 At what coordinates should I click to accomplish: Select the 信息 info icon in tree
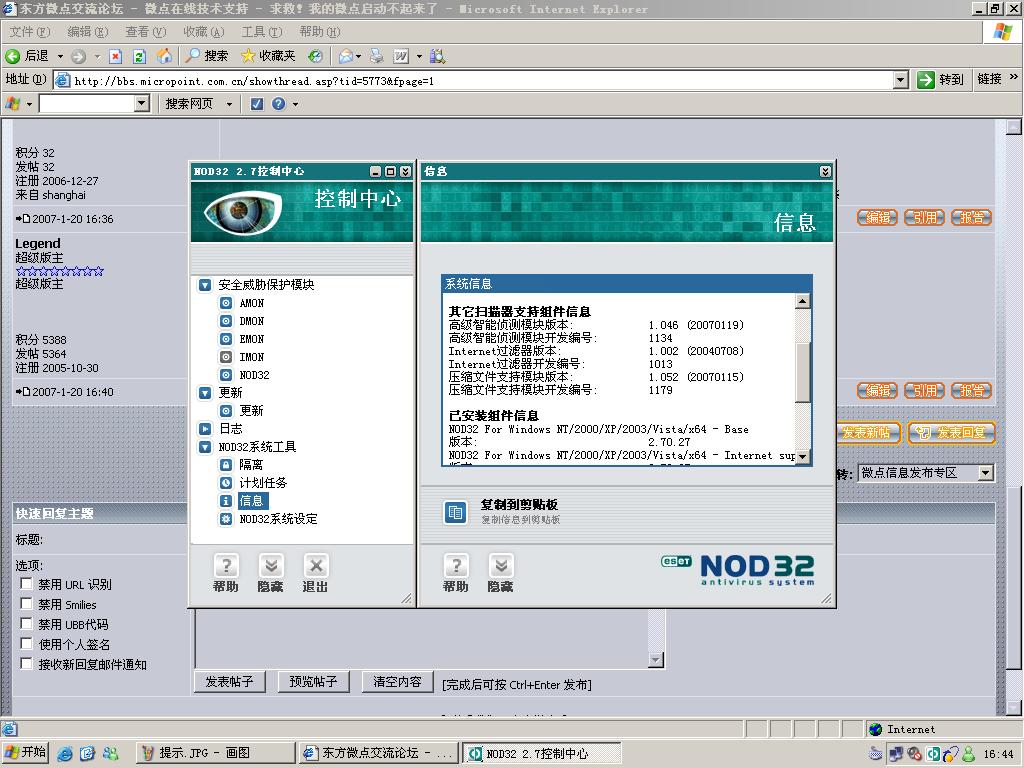coord(225,500)
